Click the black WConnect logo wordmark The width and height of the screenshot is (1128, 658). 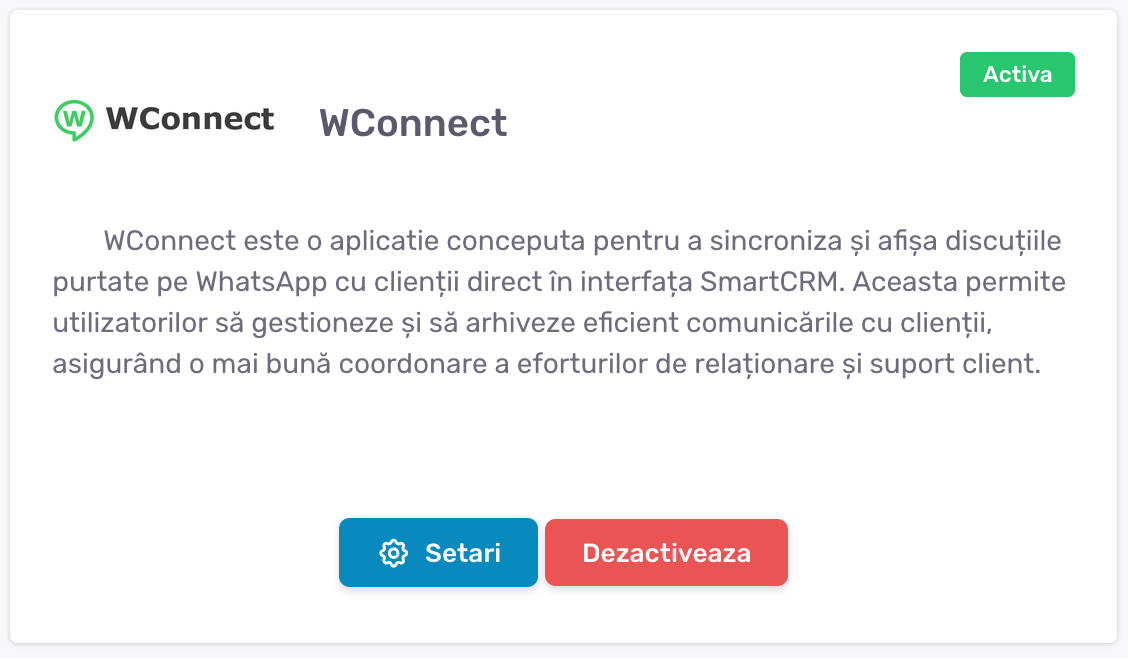190,119
